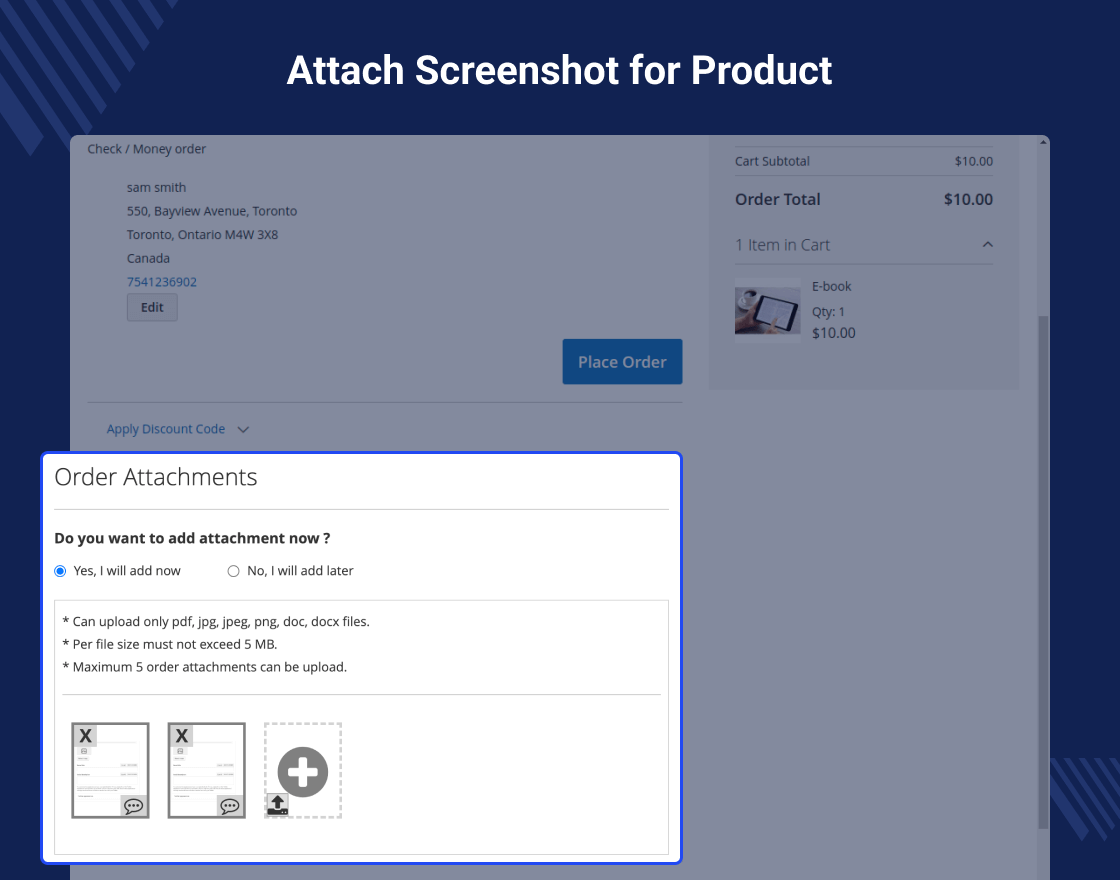The image size is (1120, 880).
Task: Click 'Per file size must not exceed 5 MB.'
Action: tap(170, 644)
